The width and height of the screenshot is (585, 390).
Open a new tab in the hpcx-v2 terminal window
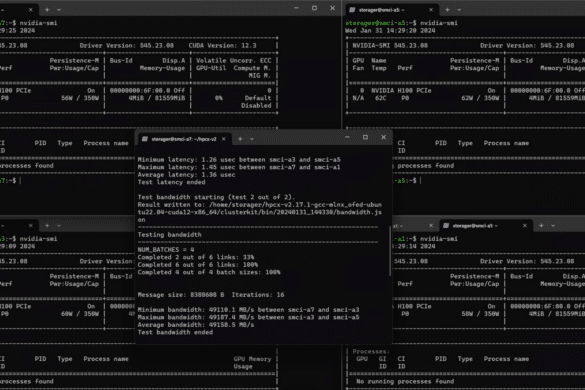(240, 139)
